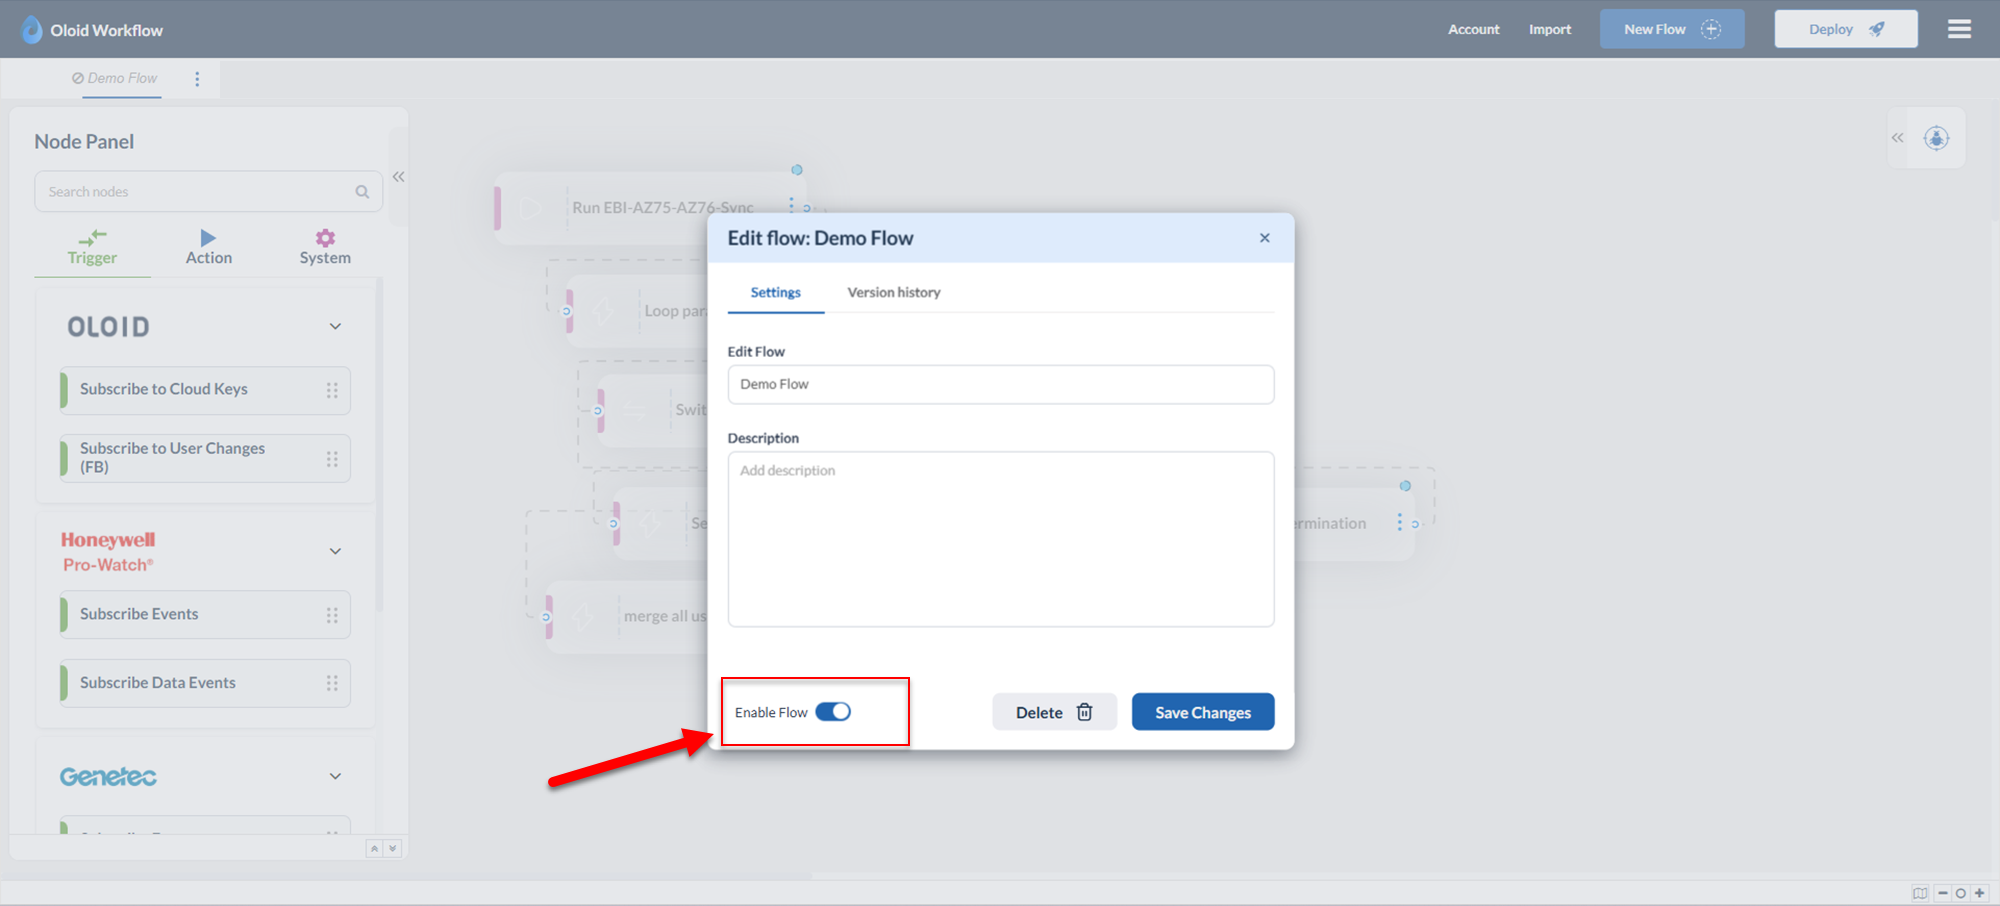
Task: Select Subscribe Data Events node
Action: pyautogui.click(x=205, y=683)
